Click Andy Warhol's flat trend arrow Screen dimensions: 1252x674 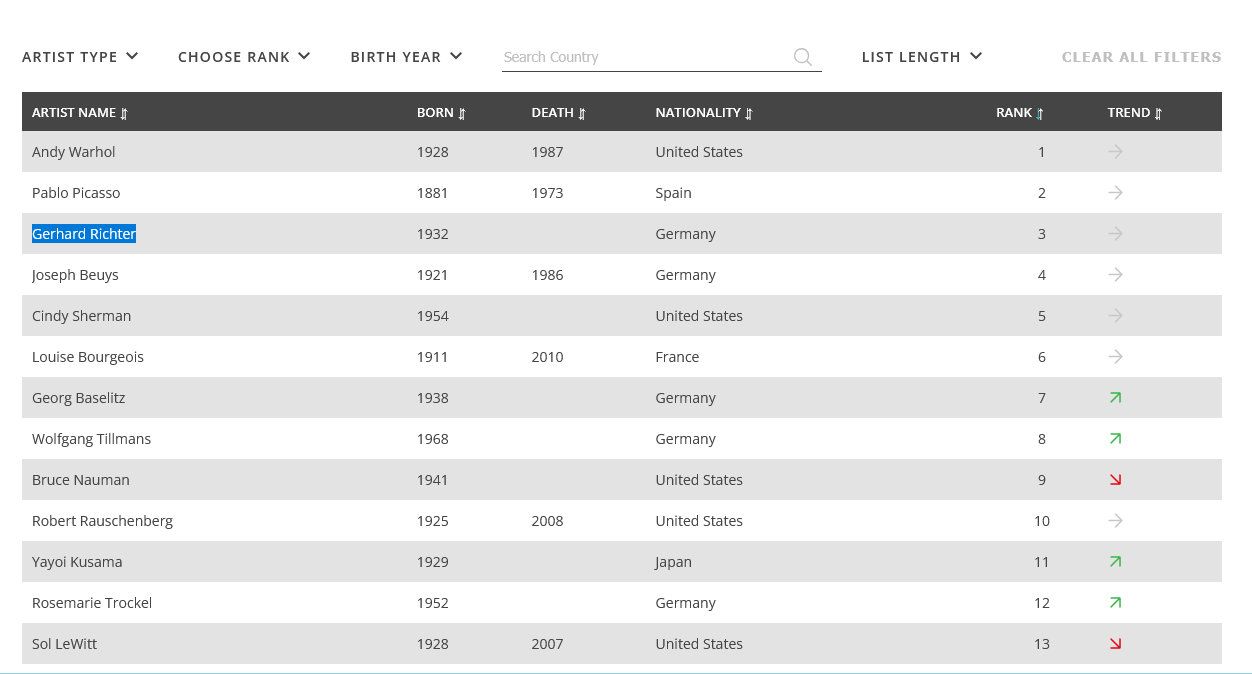[1116, 152]
